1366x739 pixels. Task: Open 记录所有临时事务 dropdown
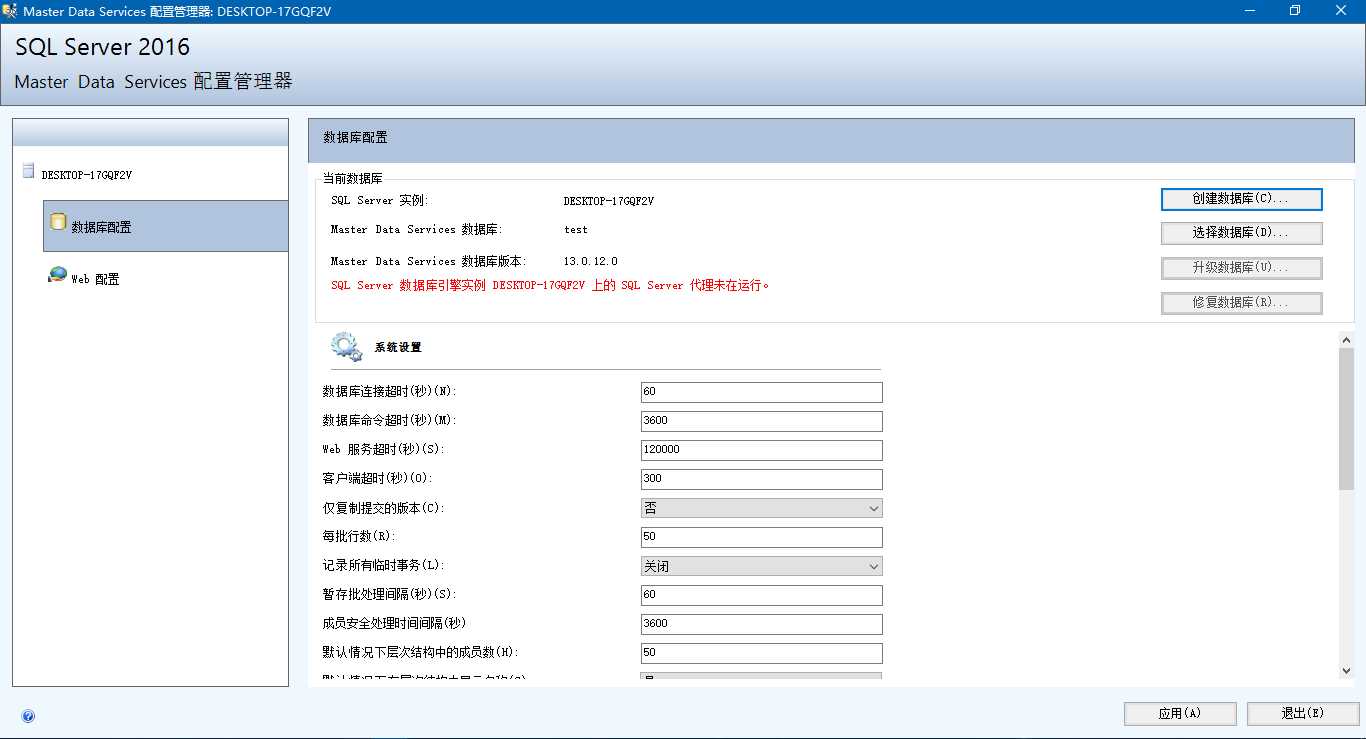coord(761,566)
